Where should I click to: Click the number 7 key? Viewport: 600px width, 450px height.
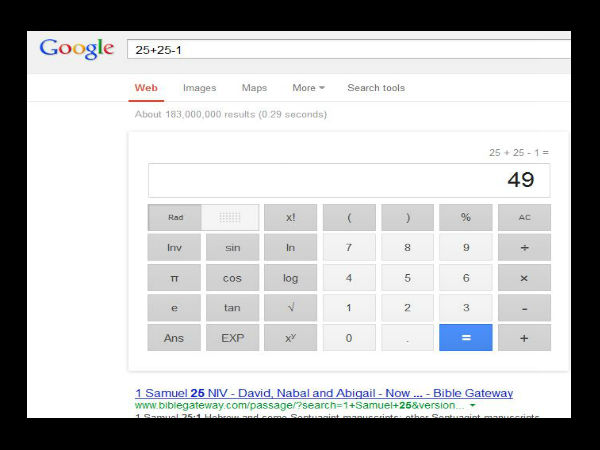pos(349,248)
